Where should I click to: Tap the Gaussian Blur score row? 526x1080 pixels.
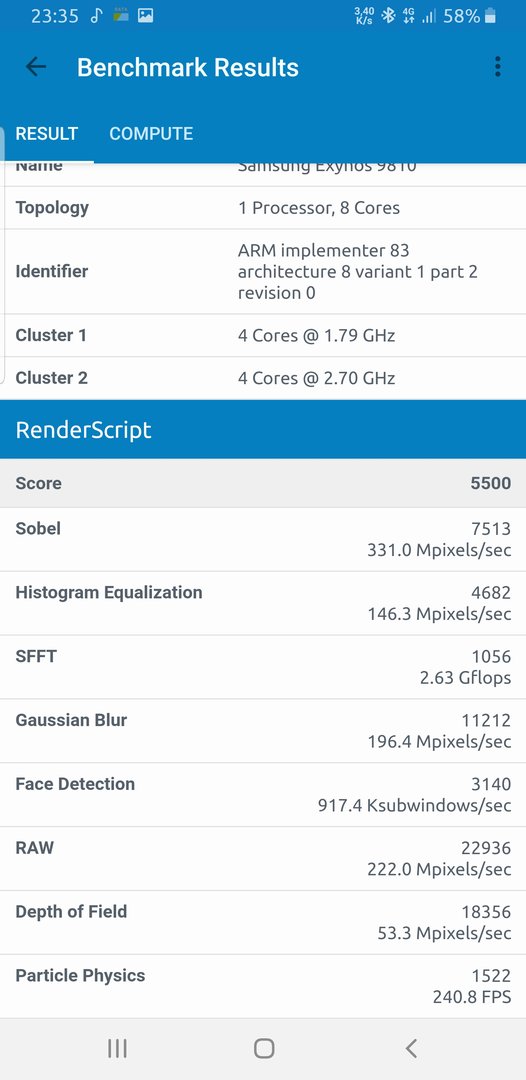coord(263,731)
